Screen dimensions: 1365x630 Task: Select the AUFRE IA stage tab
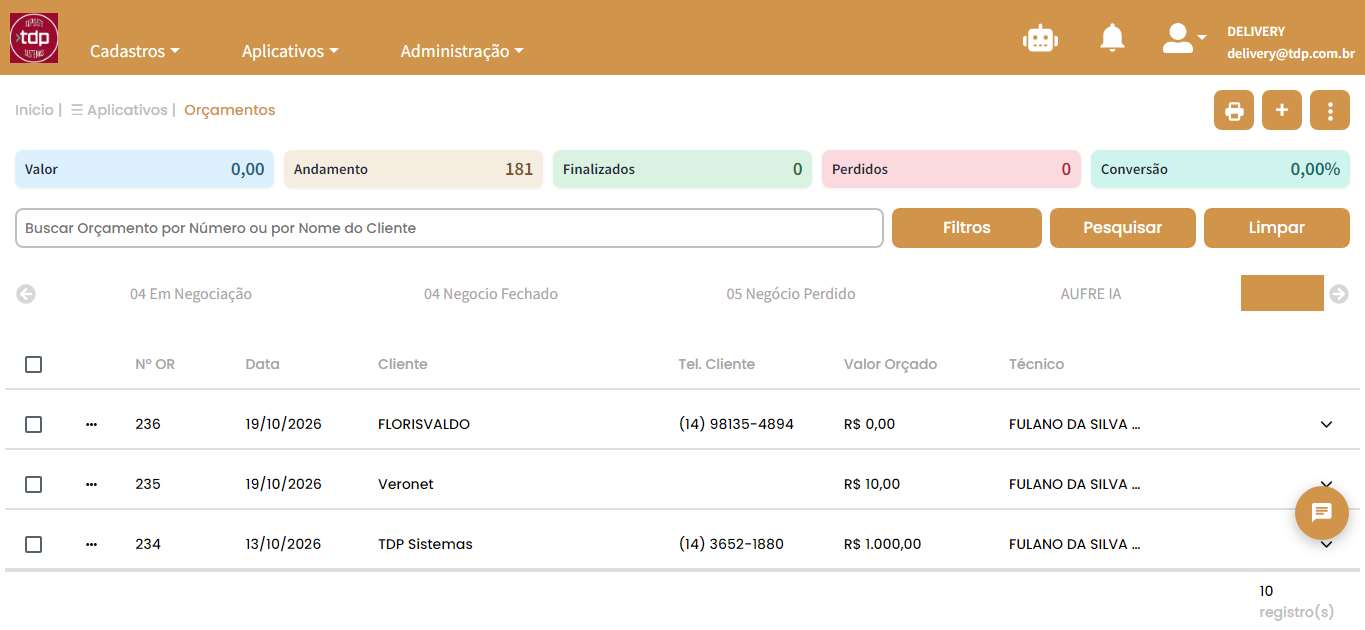[x=1091, y=294]
